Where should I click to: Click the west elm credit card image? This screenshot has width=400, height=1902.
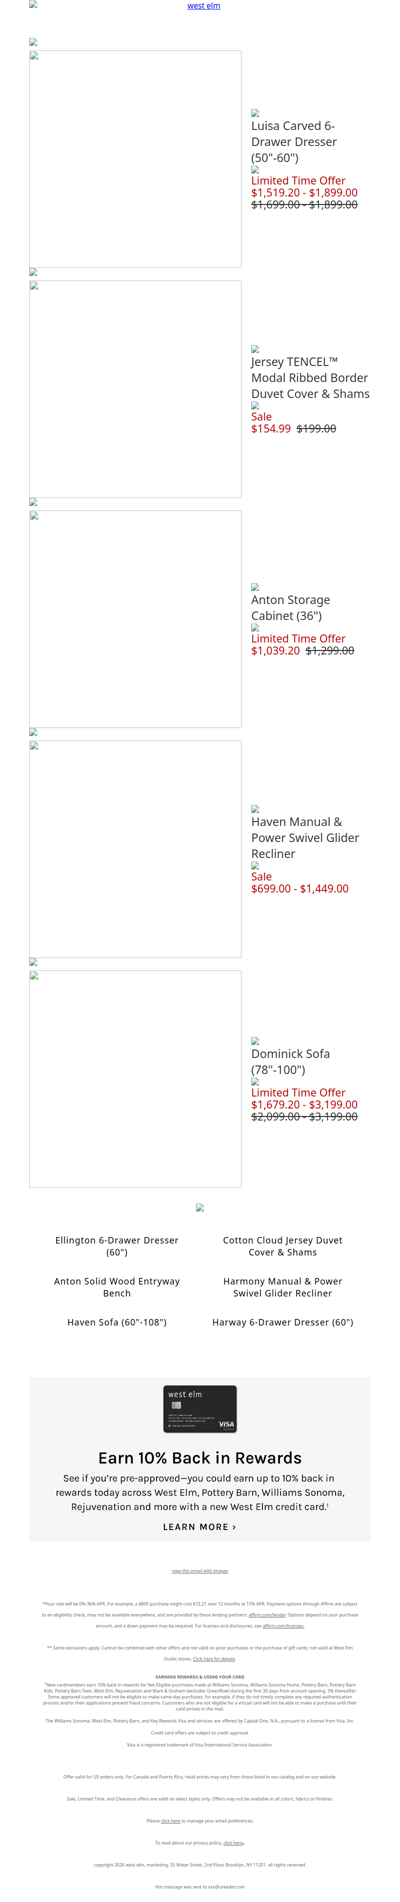click(x=200, y=1409)
